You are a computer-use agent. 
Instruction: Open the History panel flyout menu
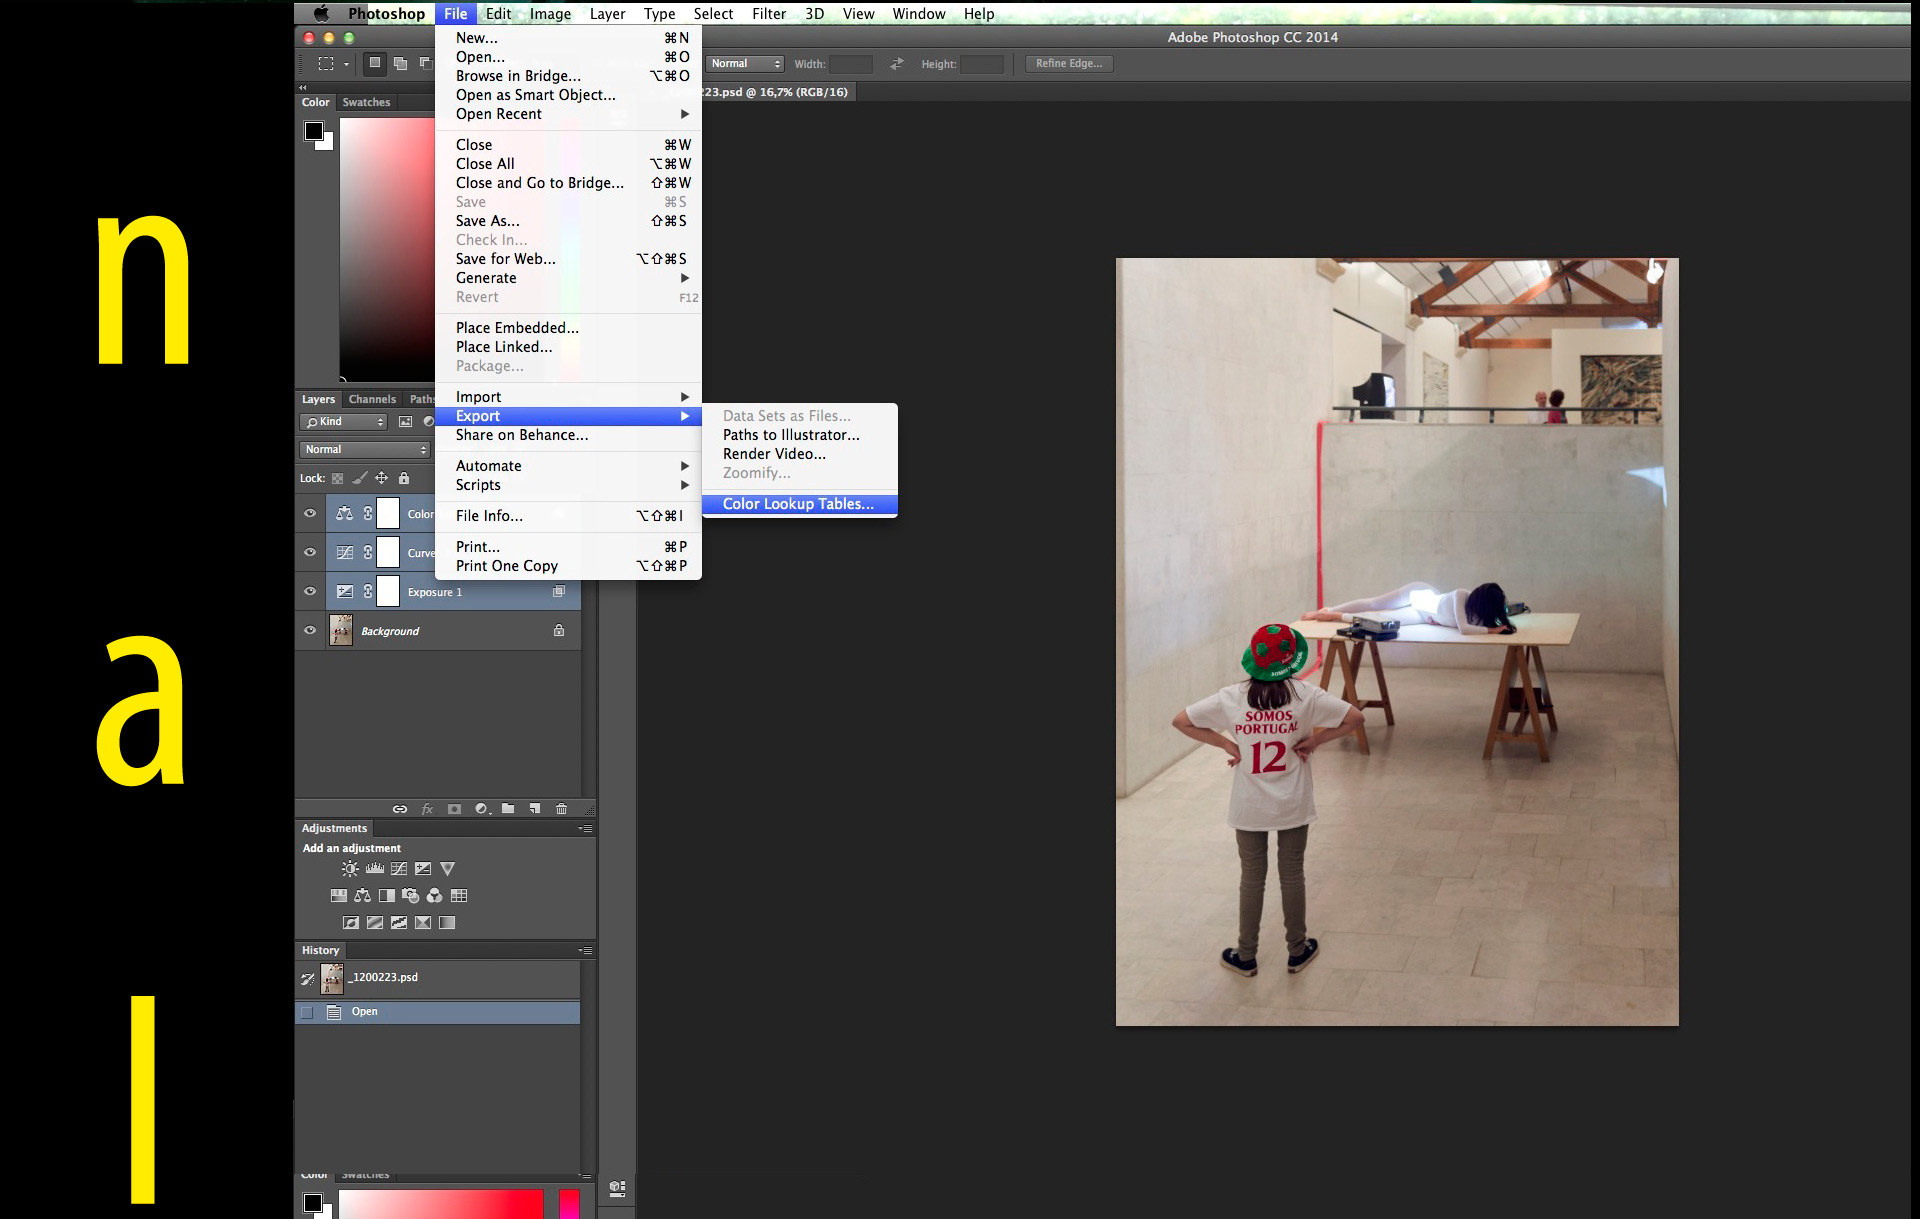(x=586, y=951)
